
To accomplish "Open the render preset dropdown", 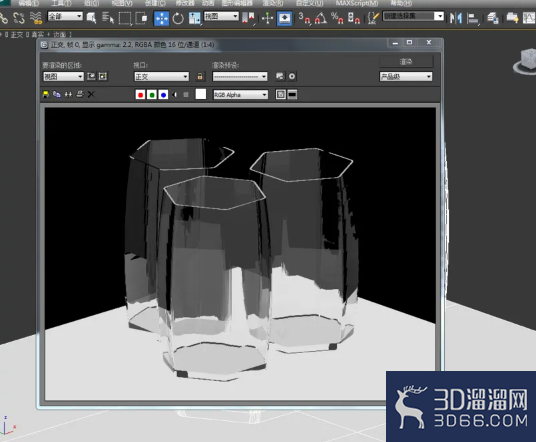I will click(240, 76).
